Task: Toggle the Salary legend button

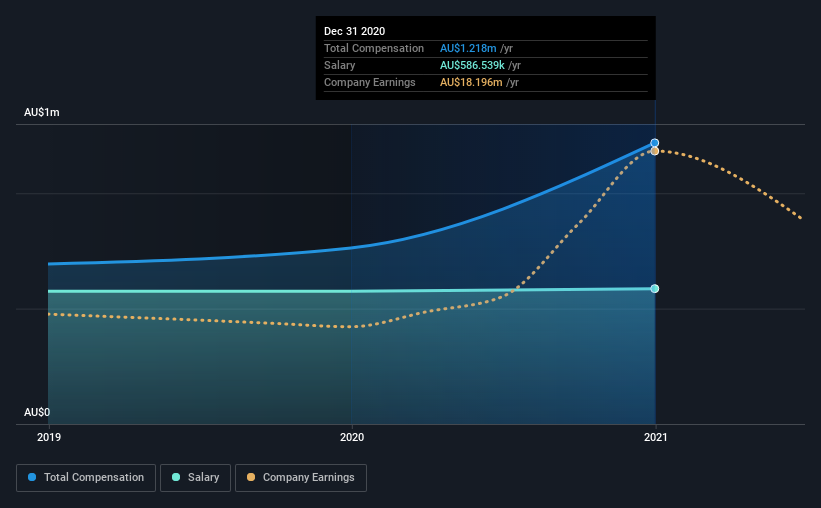Action: pyautogui.click(x=195, y=478)
